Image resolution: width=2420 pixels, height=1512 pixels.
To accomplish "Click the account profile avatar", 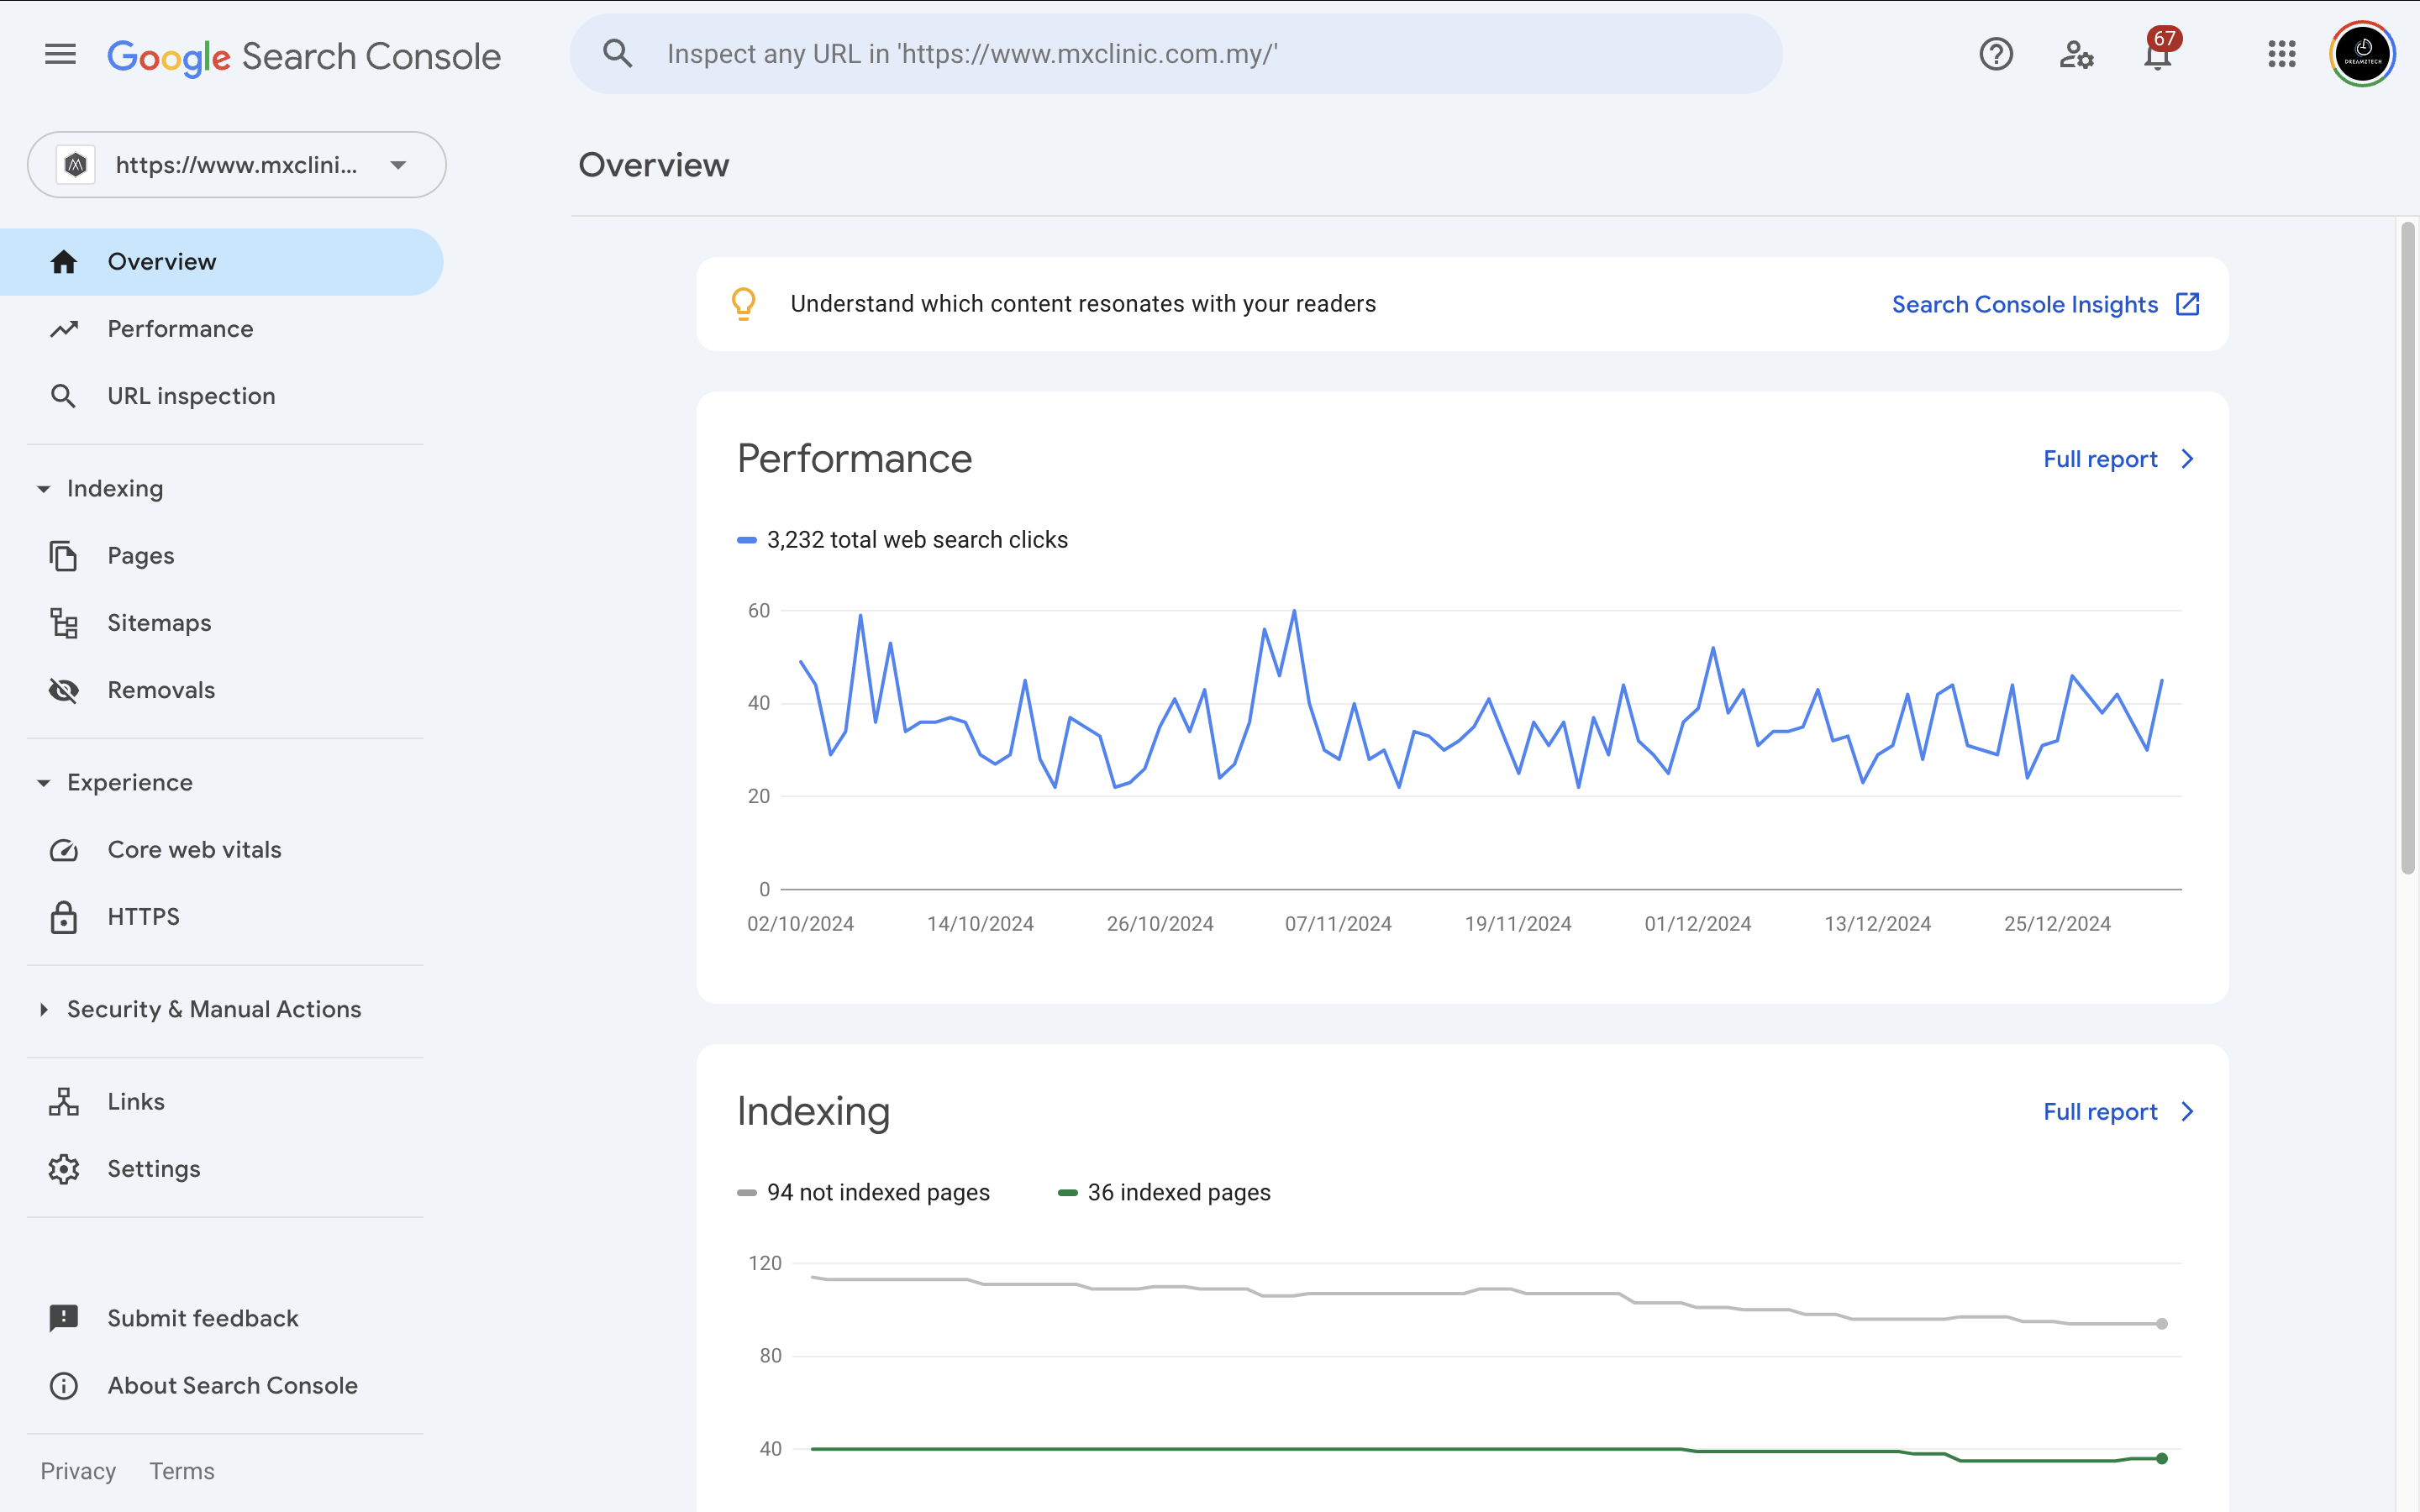I will (2362, 54).
